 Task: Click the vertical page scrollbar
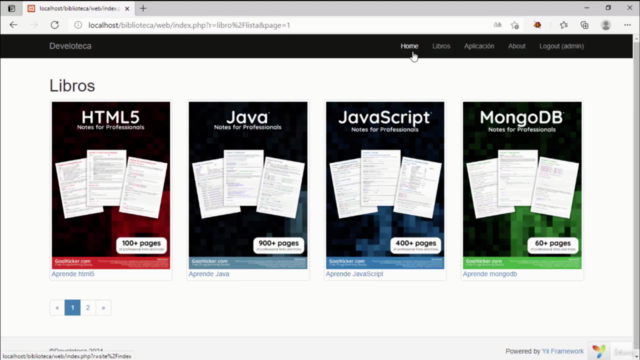tap(636, 196)
